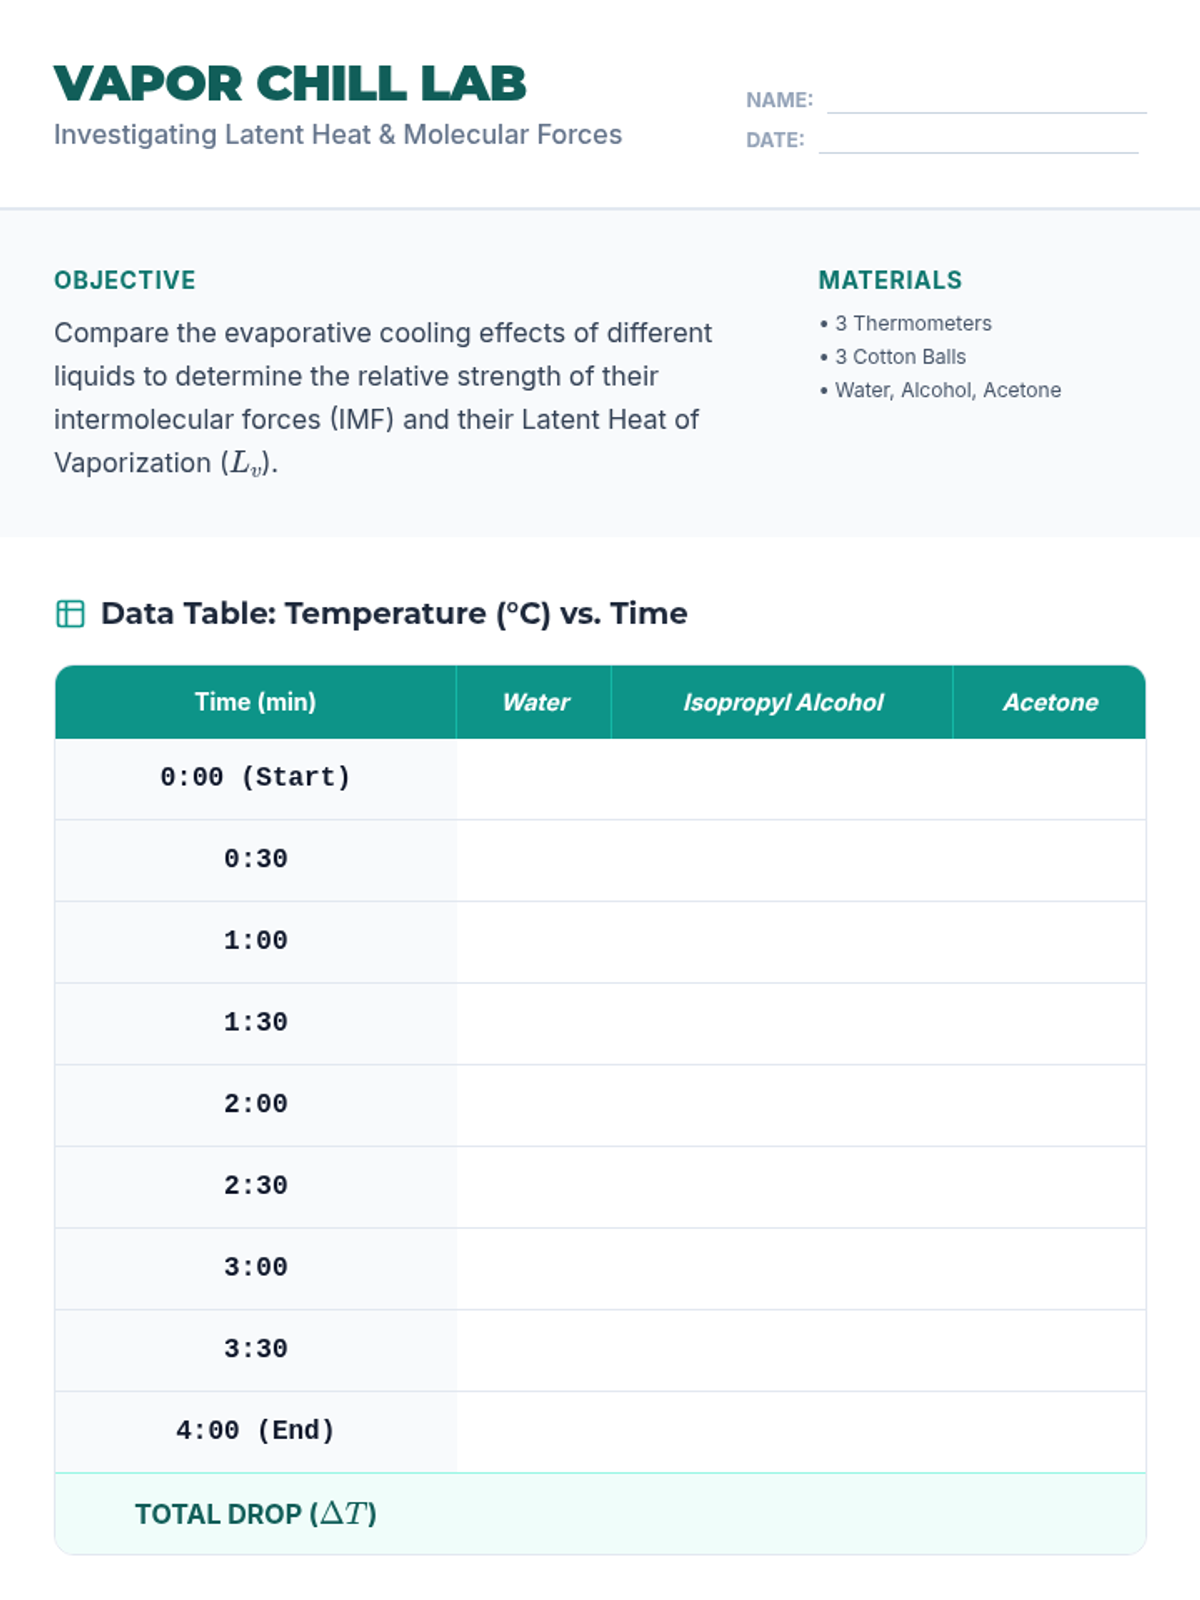Click the Acetone cell in 4:00 (End) row
The image size is (1200, 1600).
point(1049,1432)
